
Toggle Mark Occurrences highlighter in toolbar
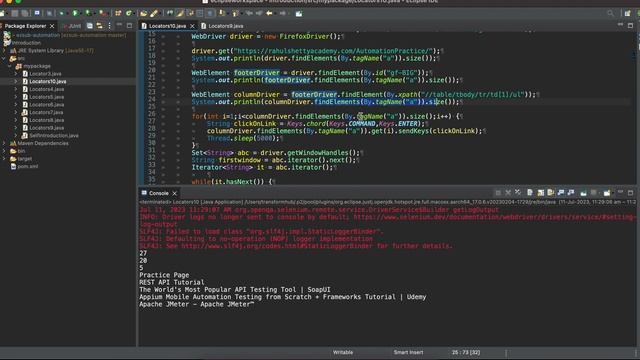[180, 13]
